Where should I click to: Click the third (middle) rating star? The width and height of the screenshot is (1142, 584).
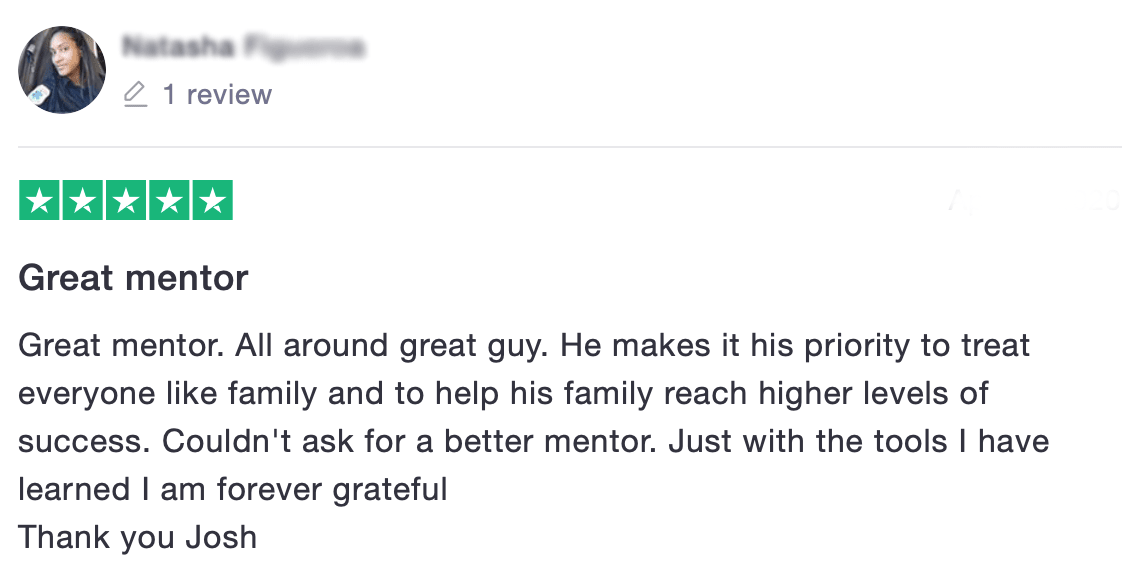point(126,201)
